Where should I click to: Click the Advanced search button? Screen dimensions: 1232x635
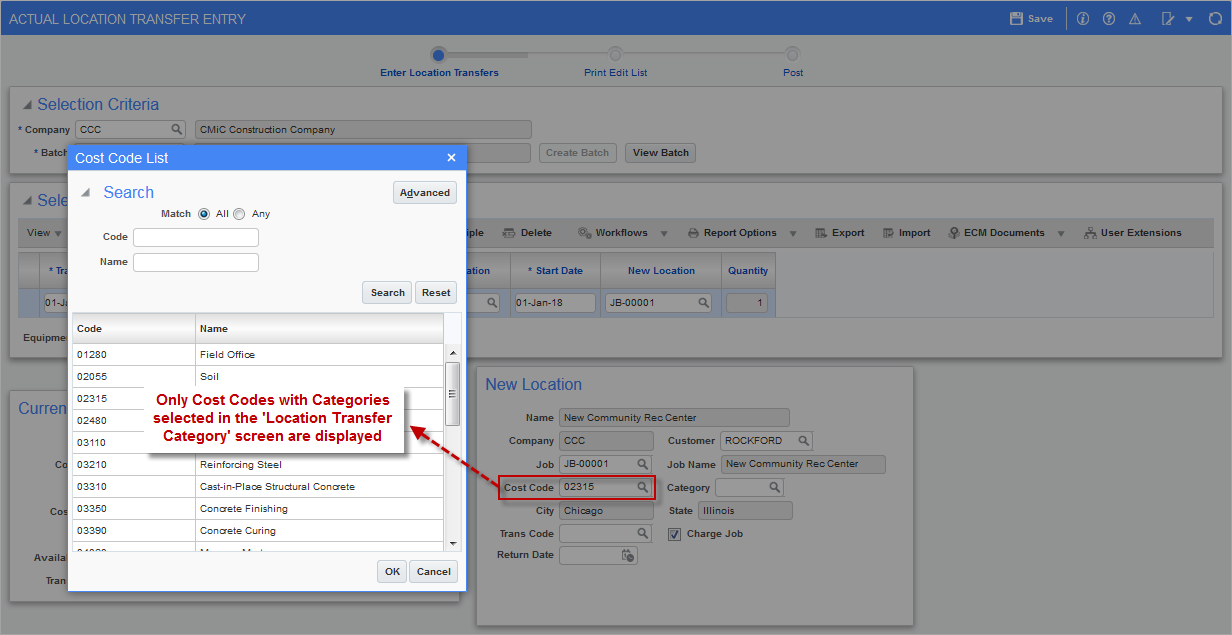[425, 193]
